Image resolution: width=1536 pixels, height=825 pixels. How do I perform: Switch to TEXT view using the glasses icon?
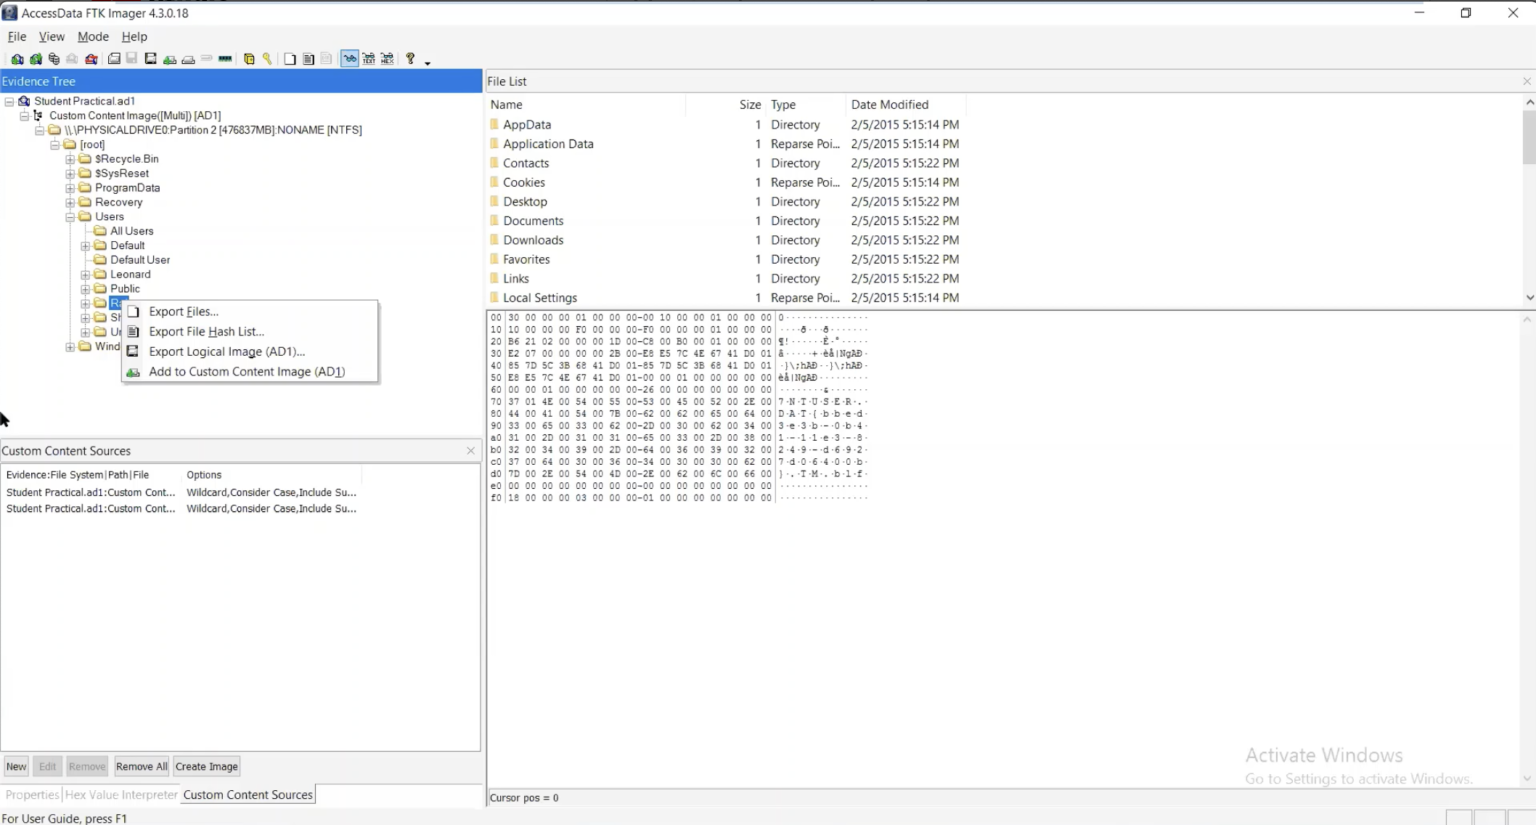[368, 58]
